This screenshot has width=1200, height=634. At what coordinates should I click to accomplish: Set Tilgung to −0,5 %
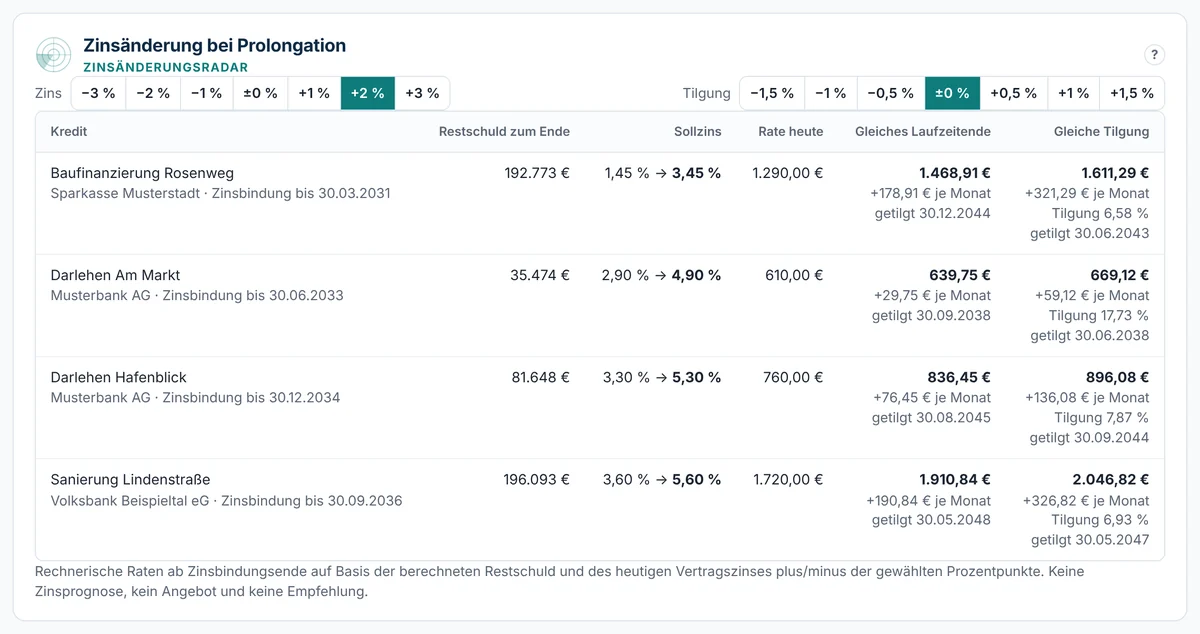tap(890, 93)
